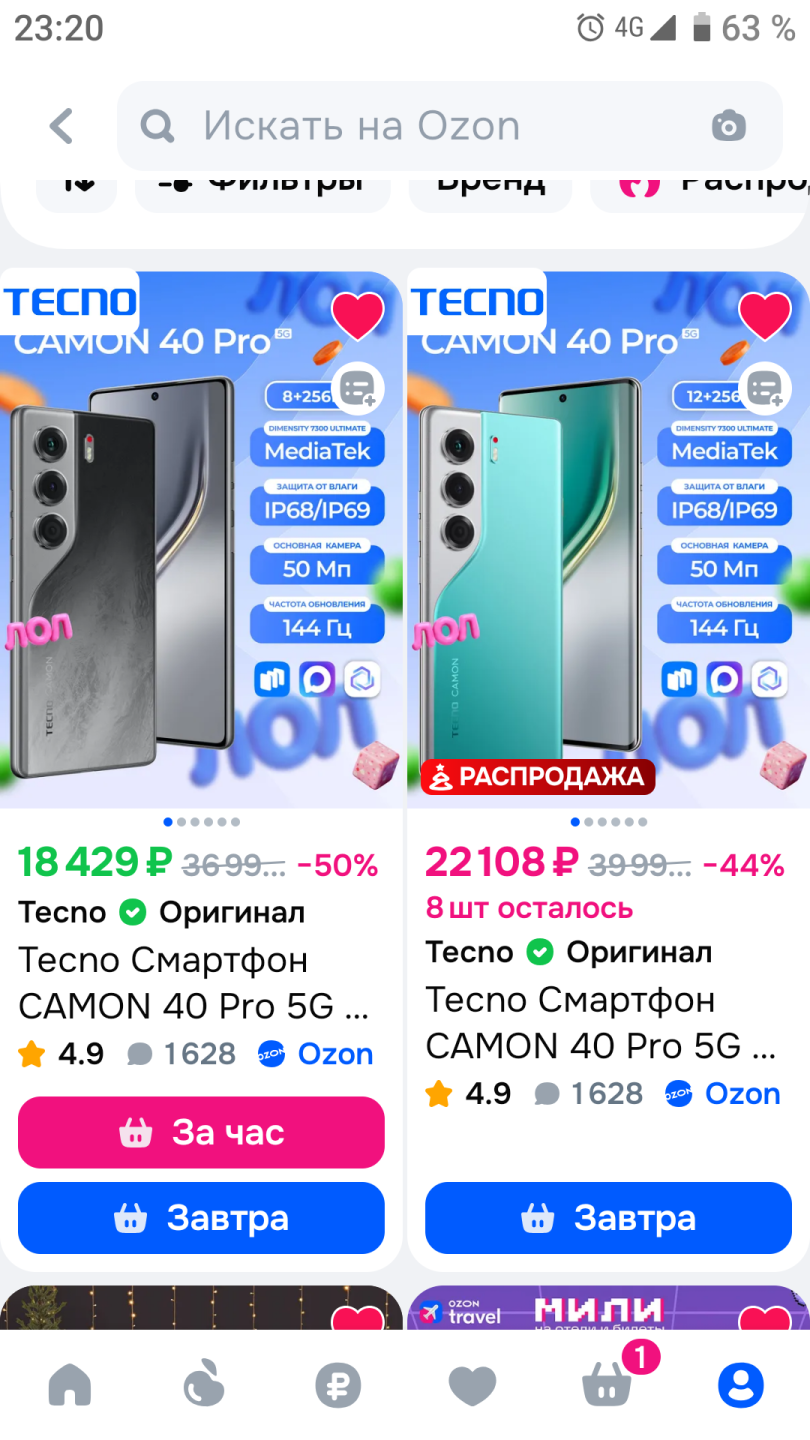810x1440 pixels.
Task: Order the 18 429 ₽ phone 'За час'
Action: (201, 1132)
